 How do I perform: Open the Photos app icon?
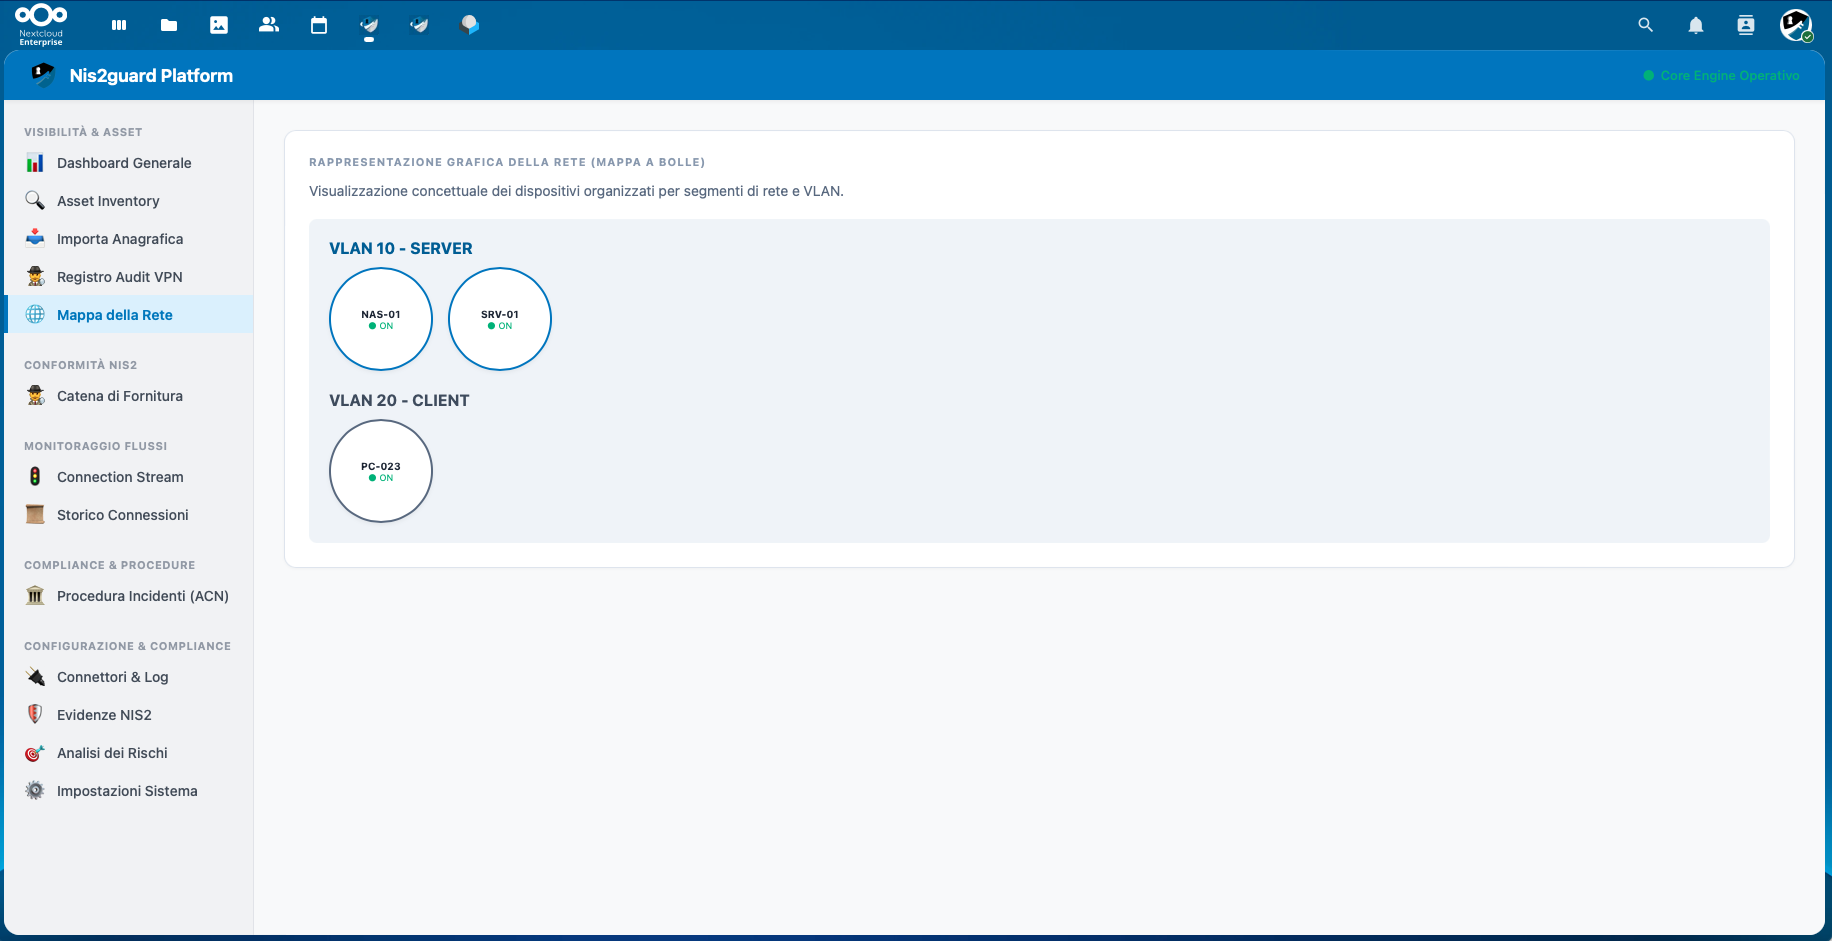pos(219,25)
